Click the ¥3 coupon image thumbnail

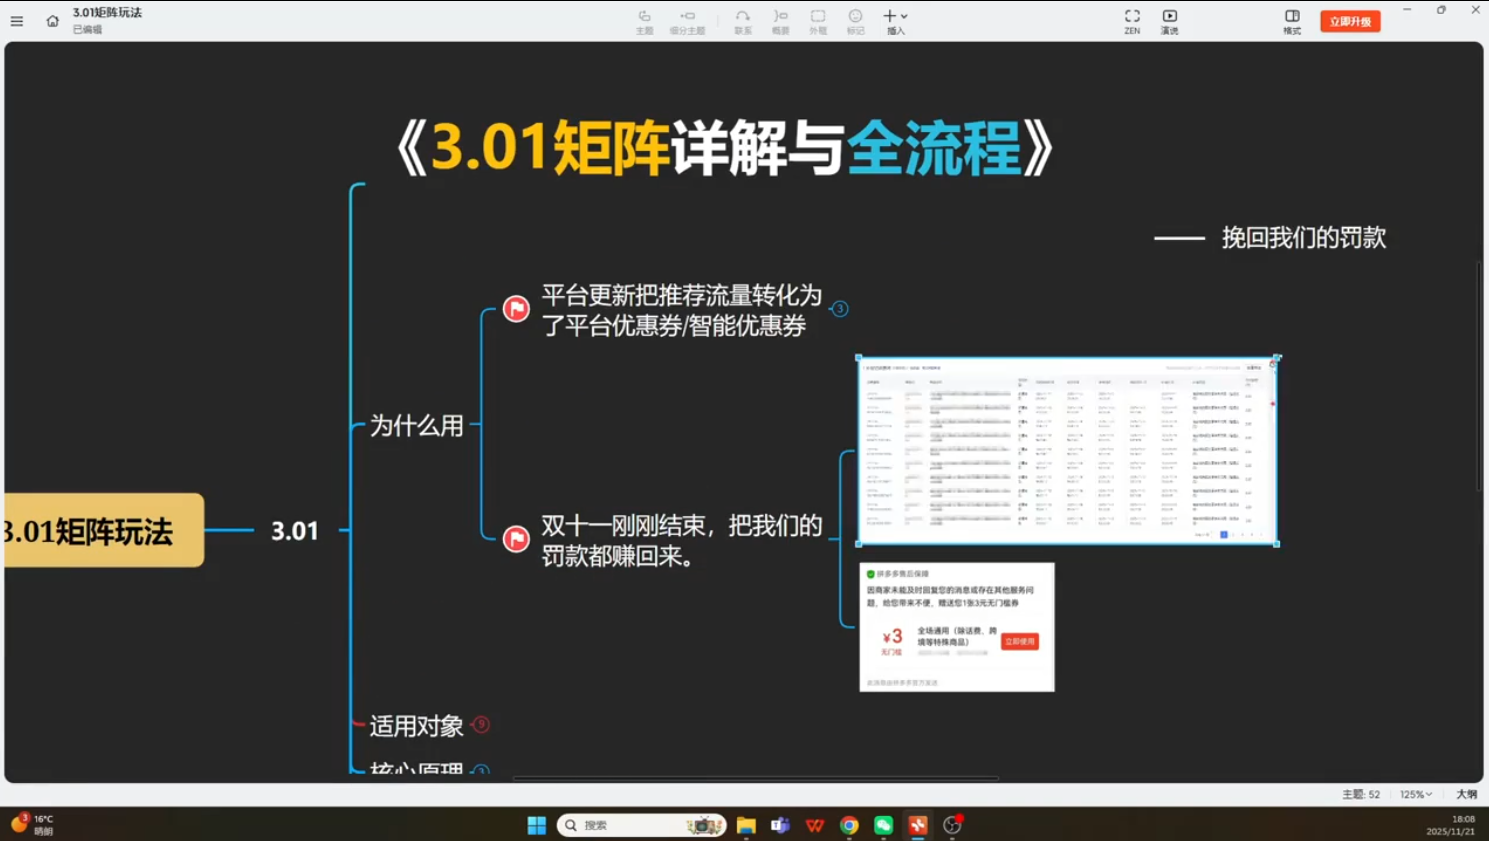click(956, 627)
